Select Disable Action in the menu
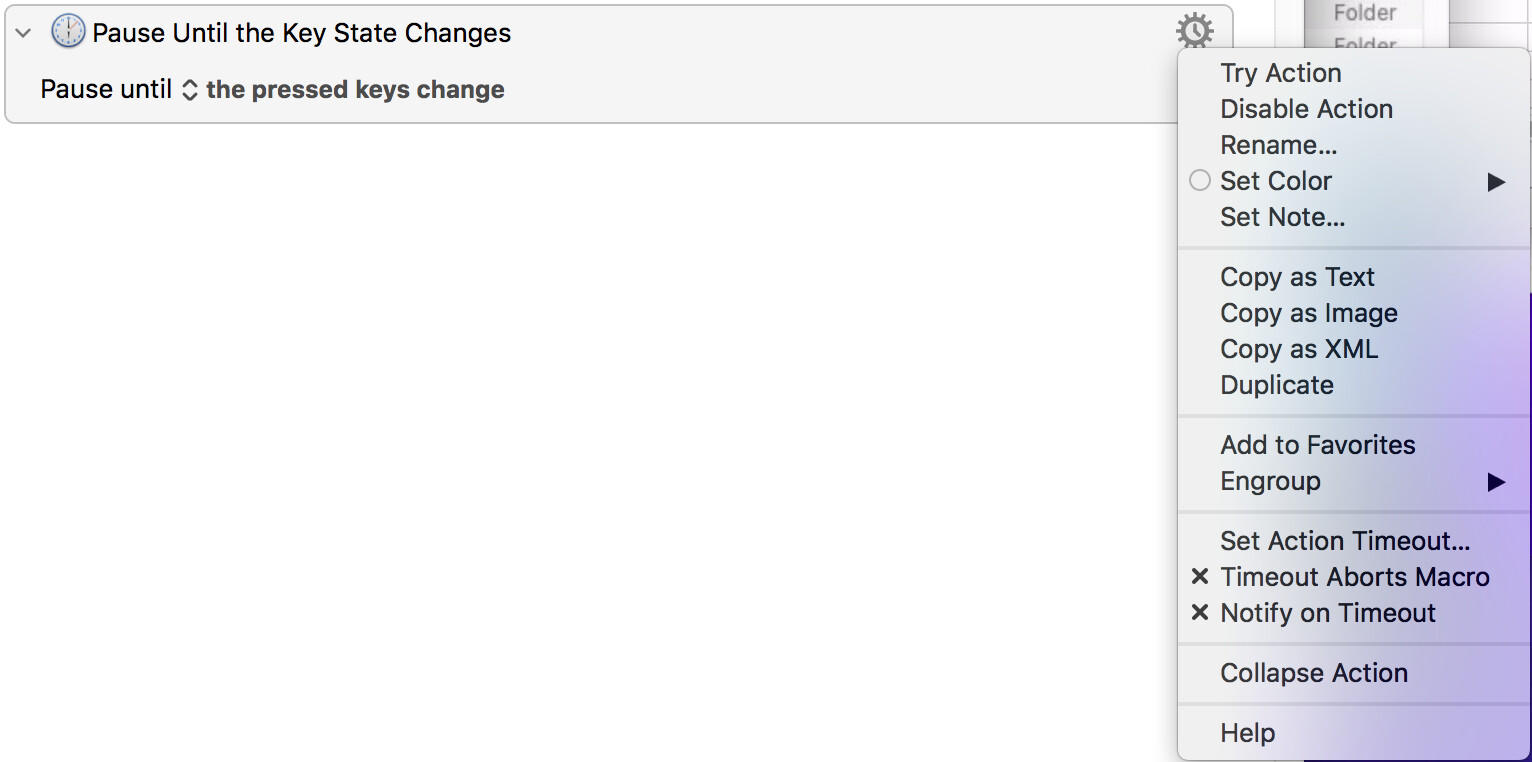 (1355, 109)
